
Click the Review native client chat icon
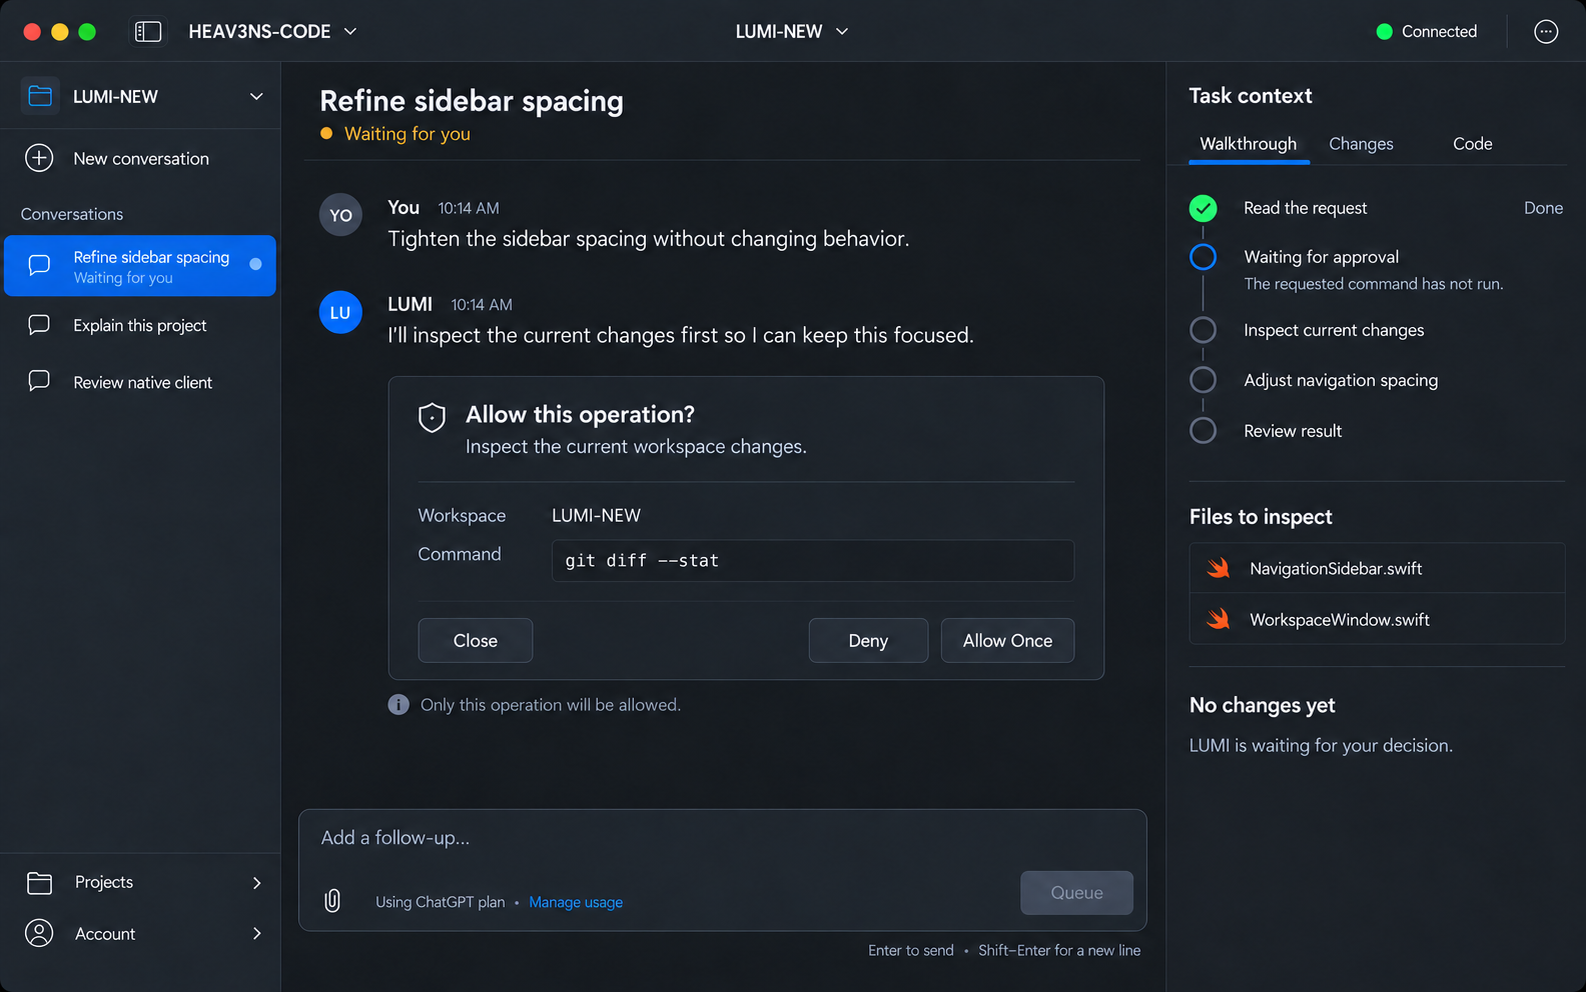coord(39,381)
